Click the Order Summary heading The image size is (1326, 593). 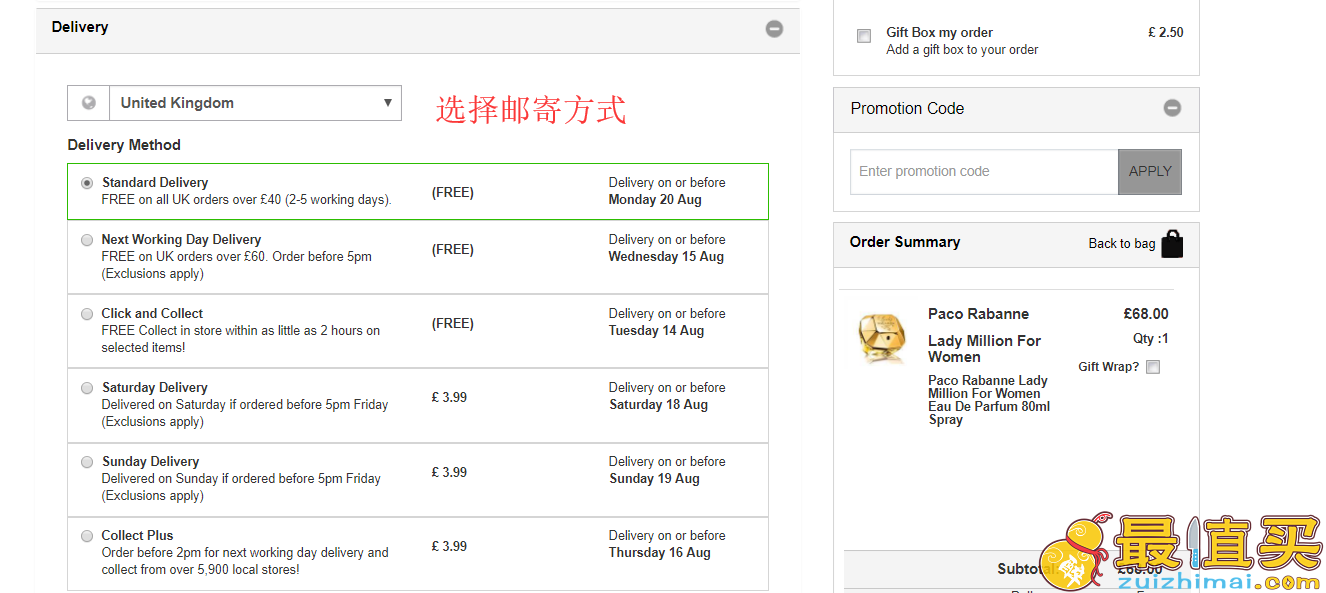point(905,242)
